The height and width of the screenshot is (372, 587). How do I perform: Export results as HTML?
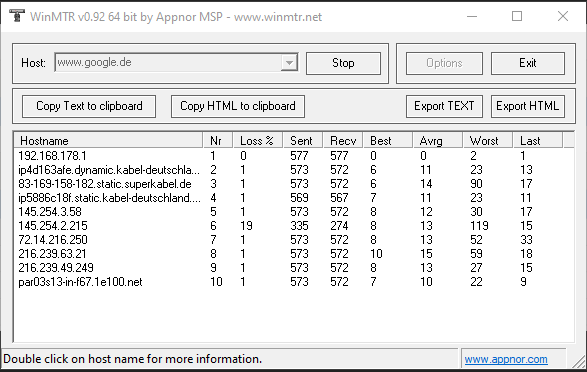click(528, 106)
